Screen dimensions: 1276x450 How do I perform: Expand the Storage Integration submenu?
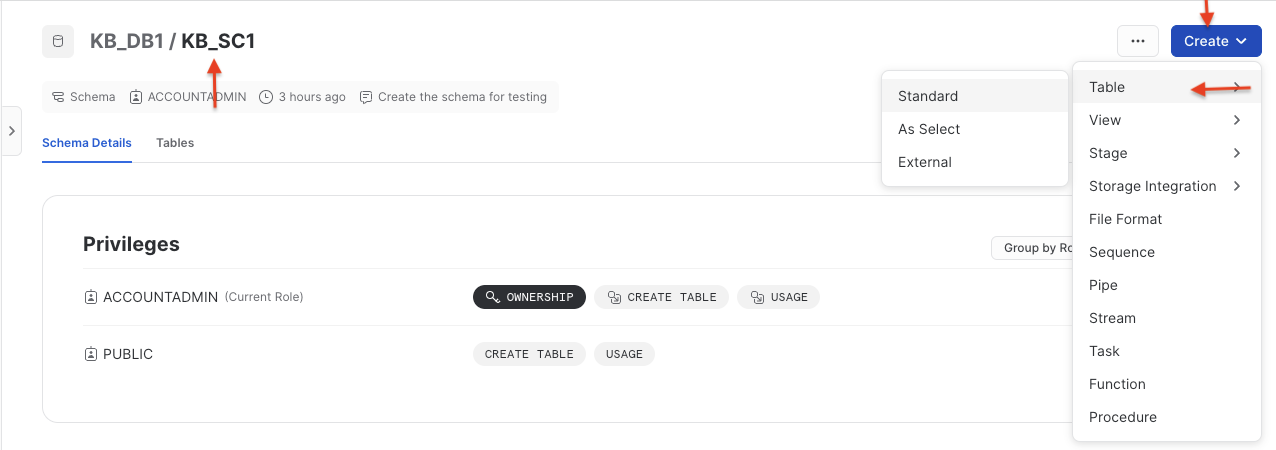(x=1166, y=186)
